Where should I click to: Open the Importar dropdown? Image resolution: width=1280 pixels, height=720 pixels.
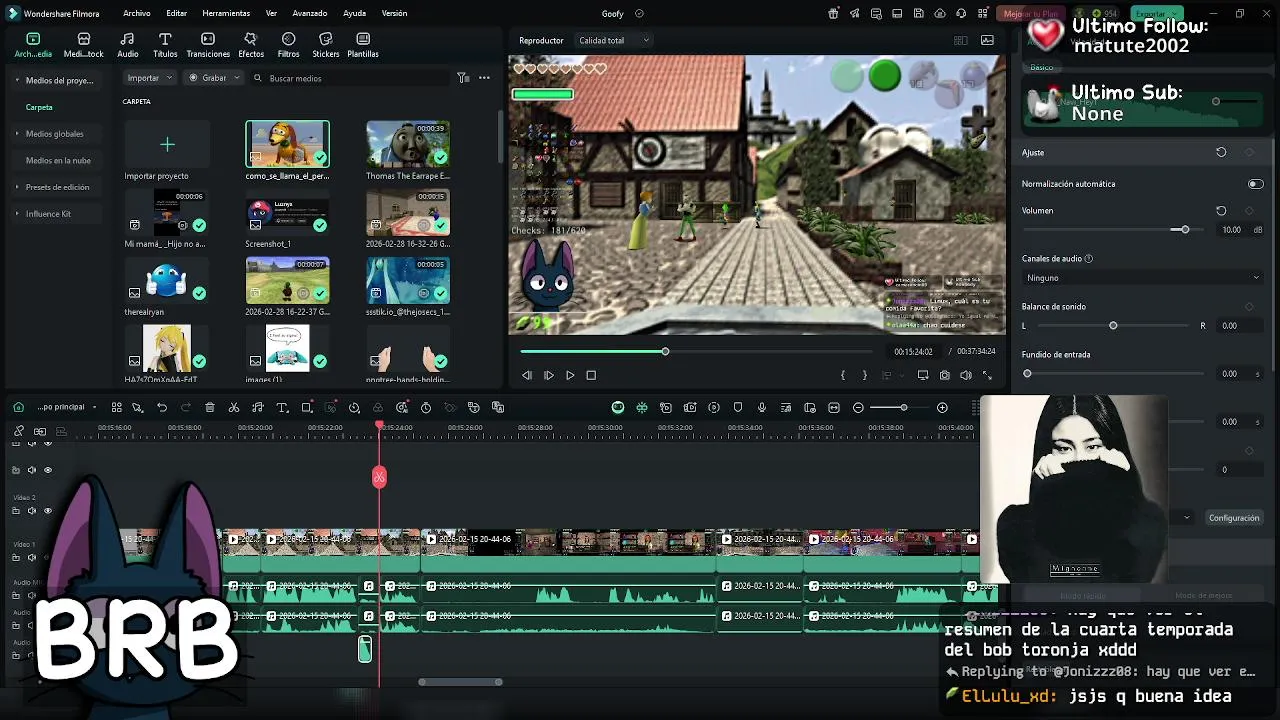150,78
